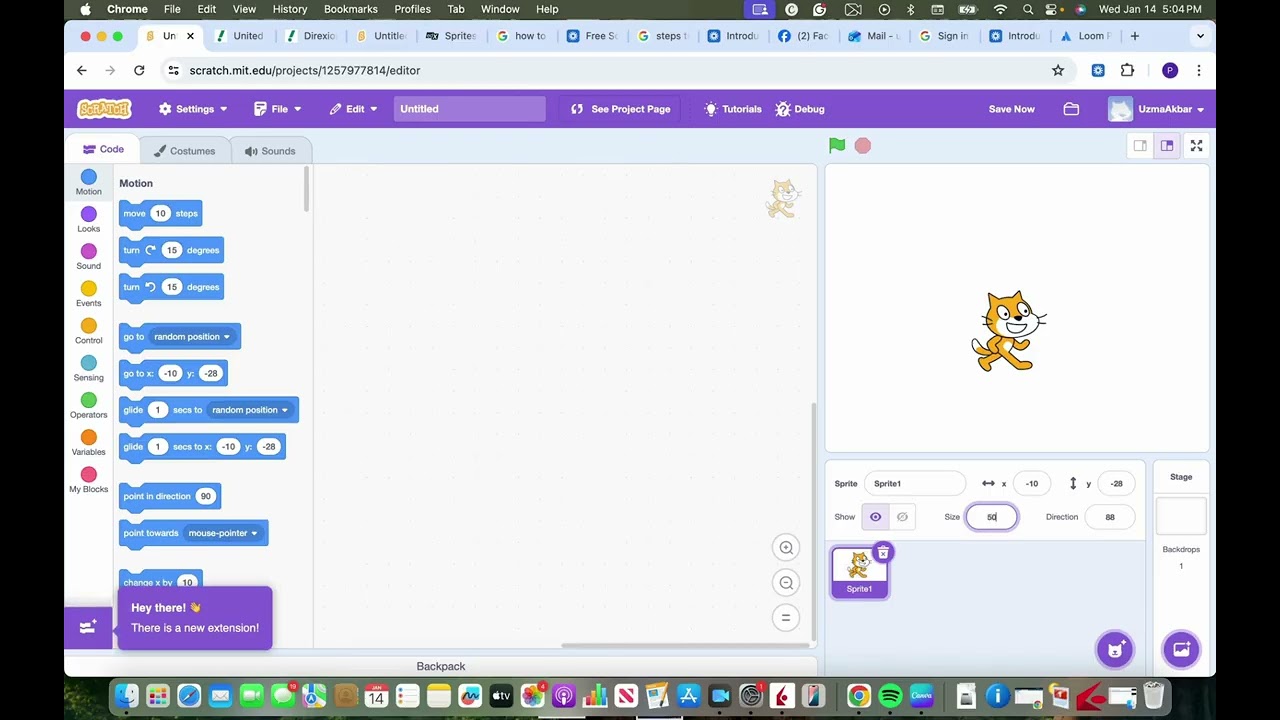Image resolution: width=1280 pixels, height=720 pixels.
Task: Select the Variables block category
Action: 89,443
